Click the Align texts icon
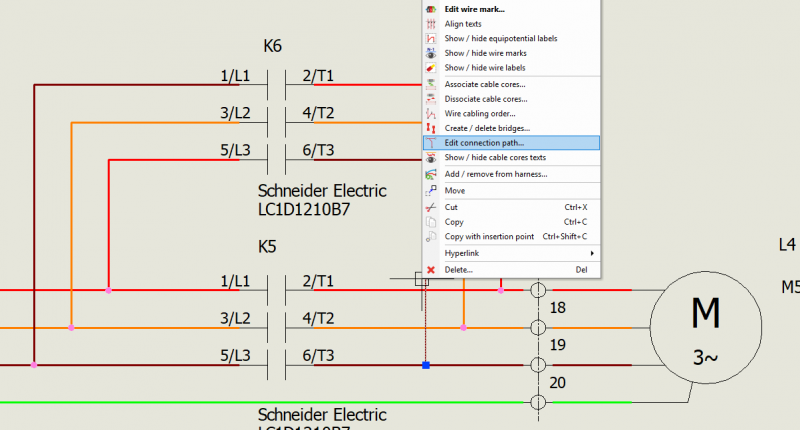 [431, 23]
